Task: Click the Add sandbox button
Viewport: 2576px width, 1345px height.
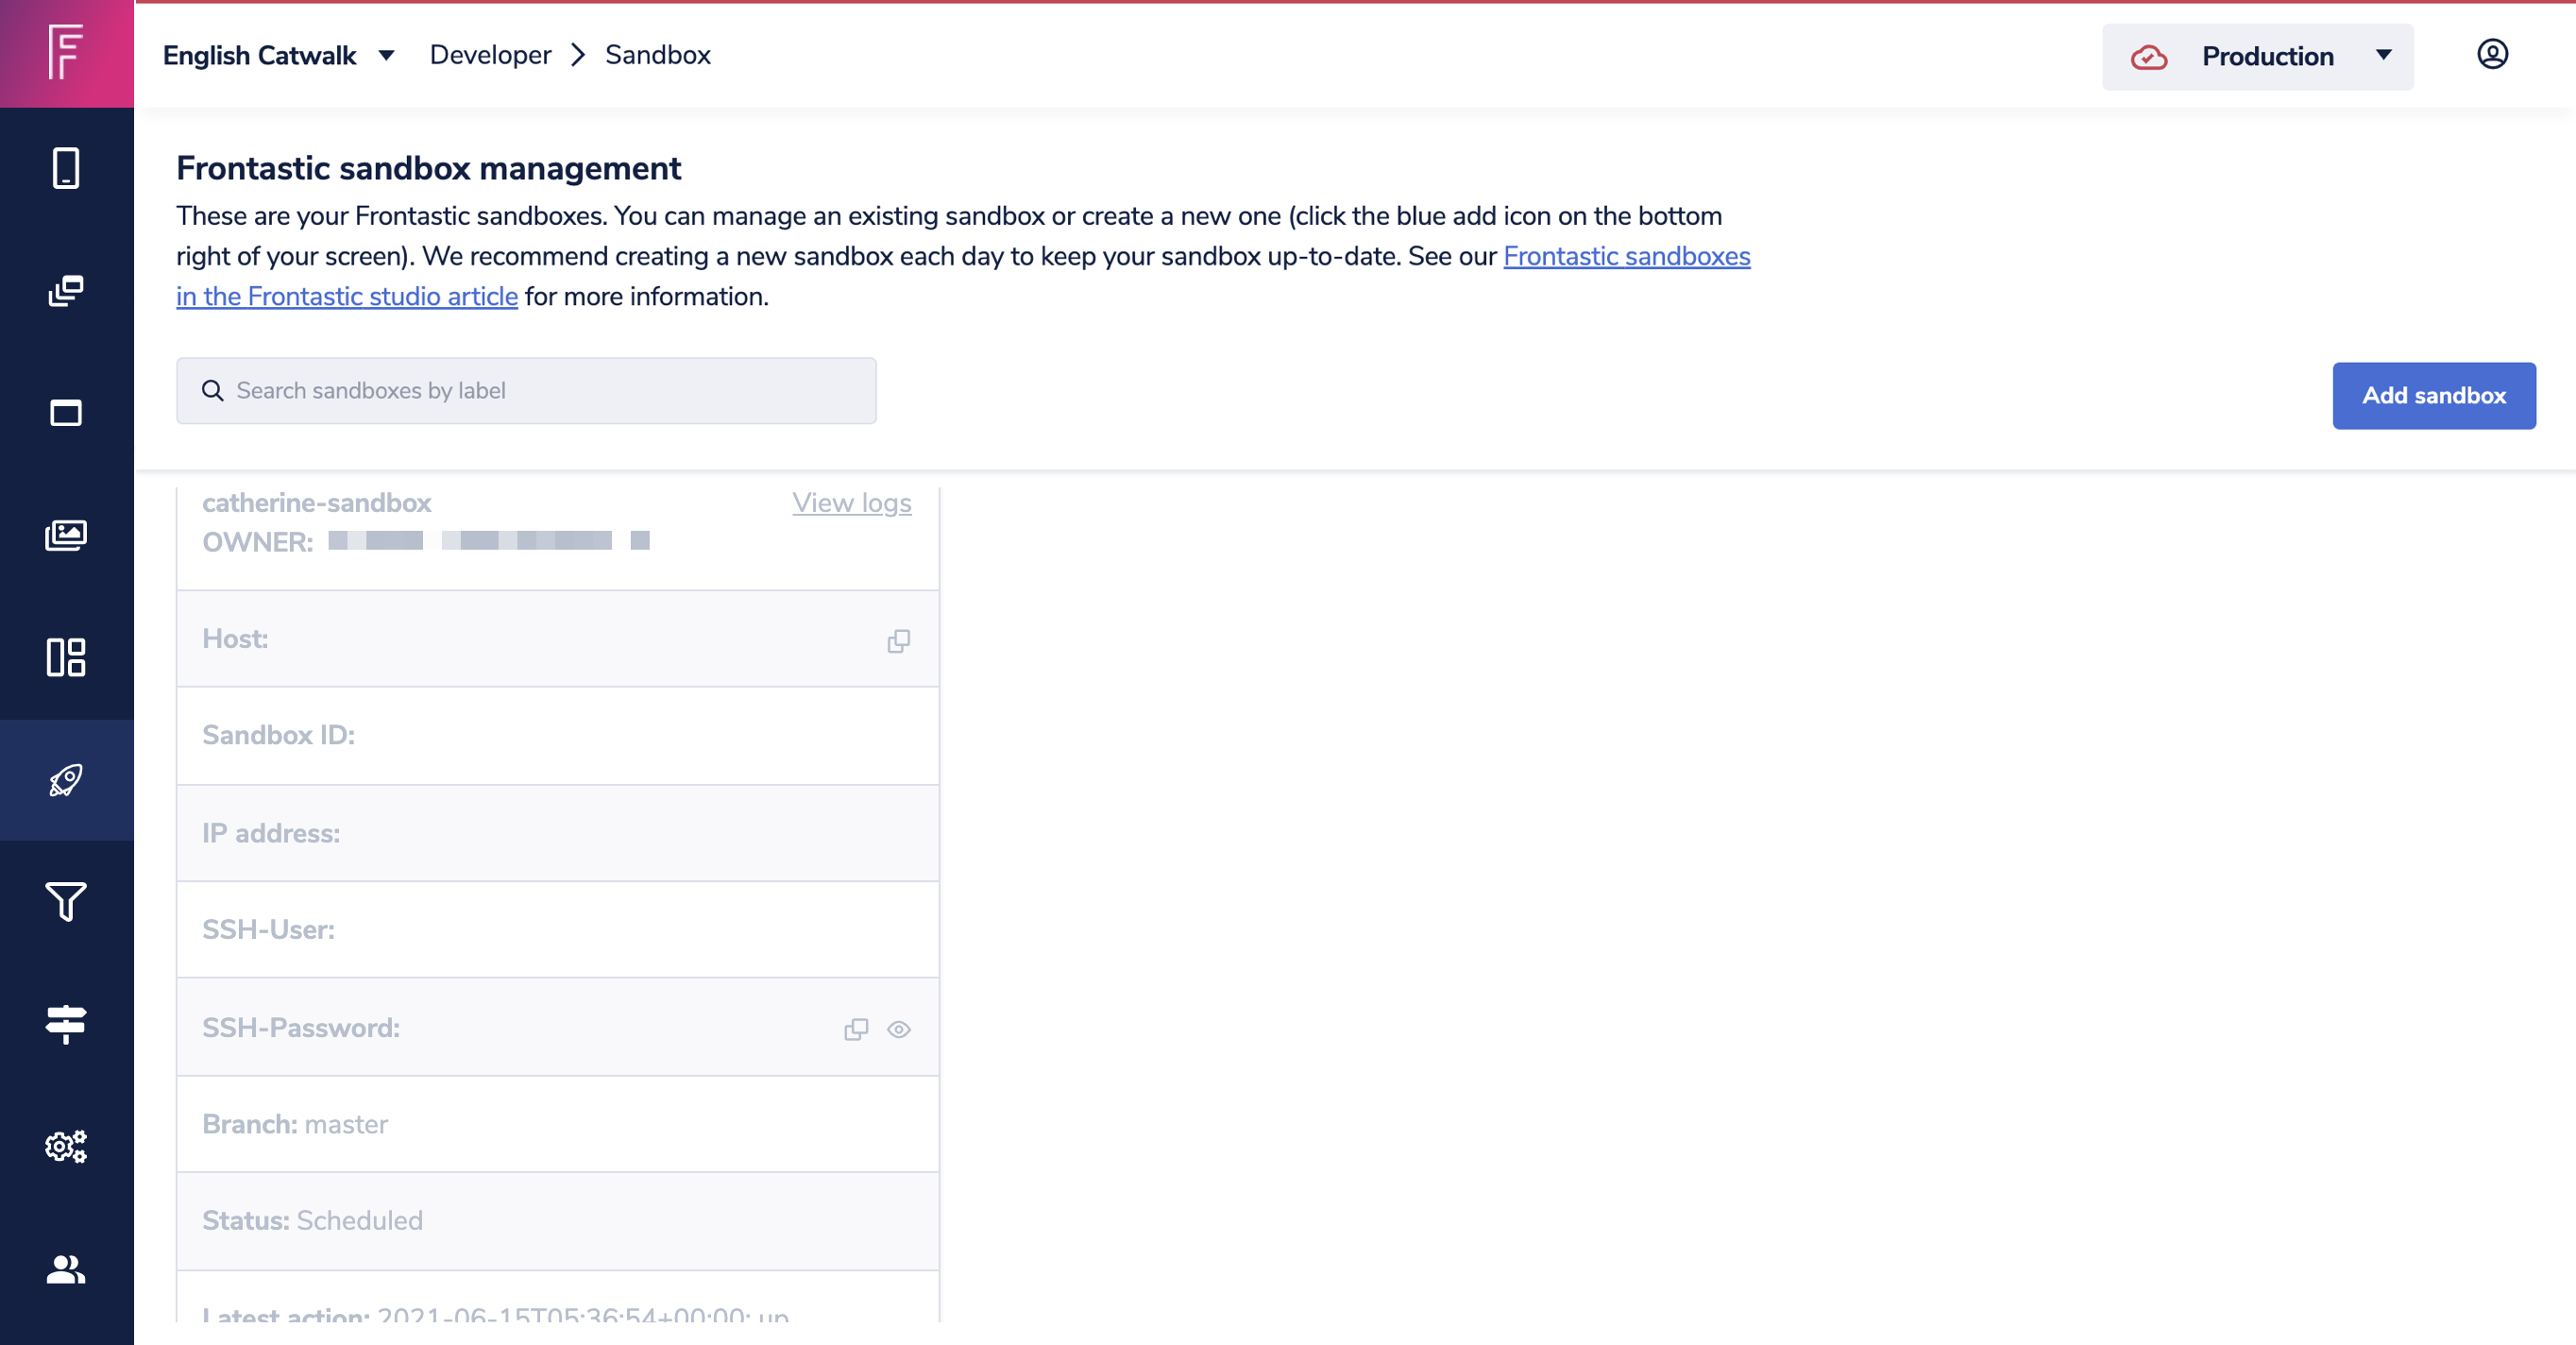Action: (2433, 396)
